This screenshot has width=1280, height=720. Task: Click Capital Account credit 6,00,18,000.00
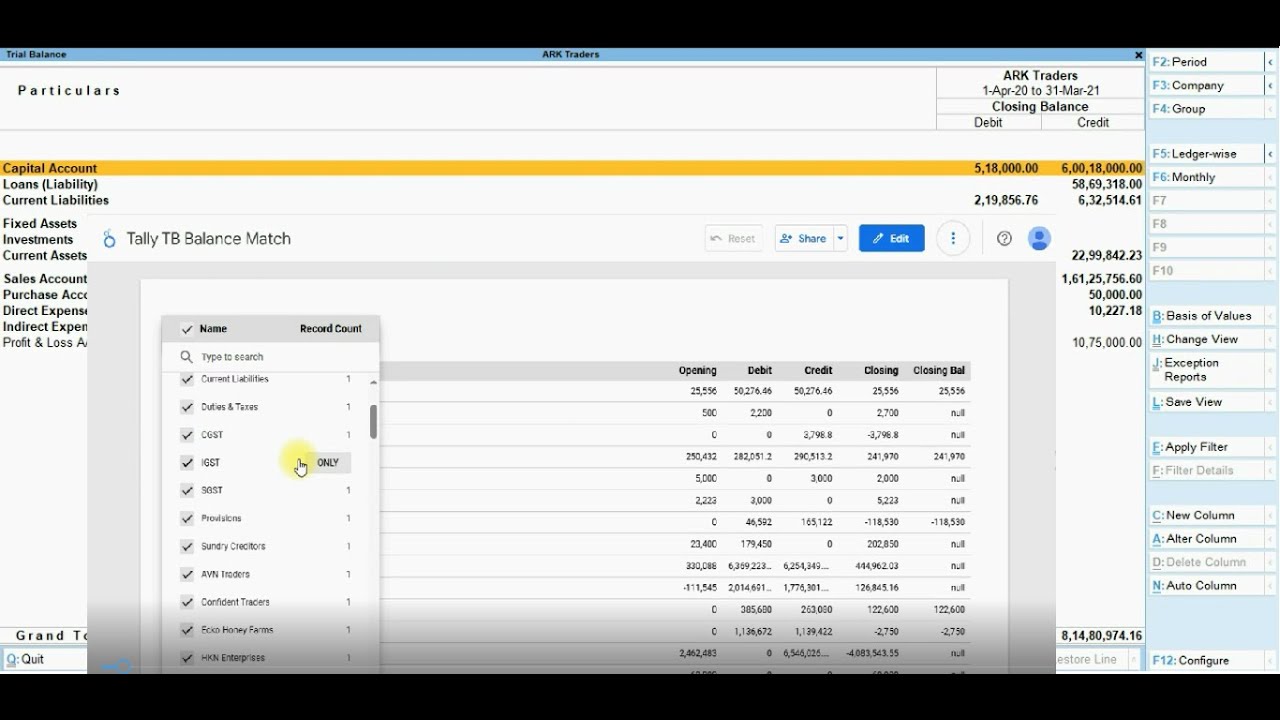point(1102,168)
